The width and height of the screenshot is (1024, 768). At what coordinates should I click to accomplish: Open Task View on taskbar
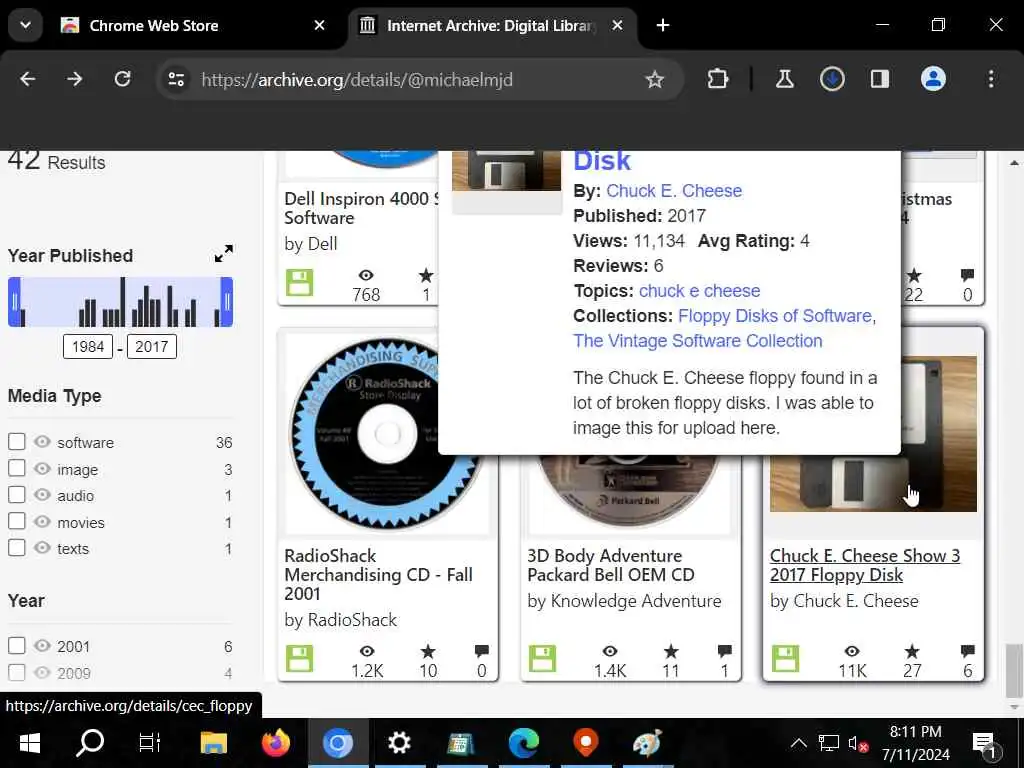[150, 743]
